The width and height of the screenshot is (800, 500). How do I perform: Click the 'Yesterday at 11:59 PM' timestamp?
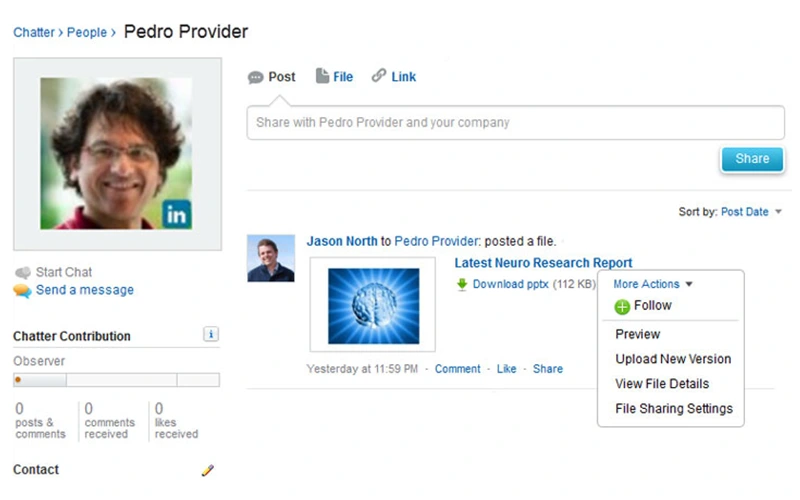[362, 369]
